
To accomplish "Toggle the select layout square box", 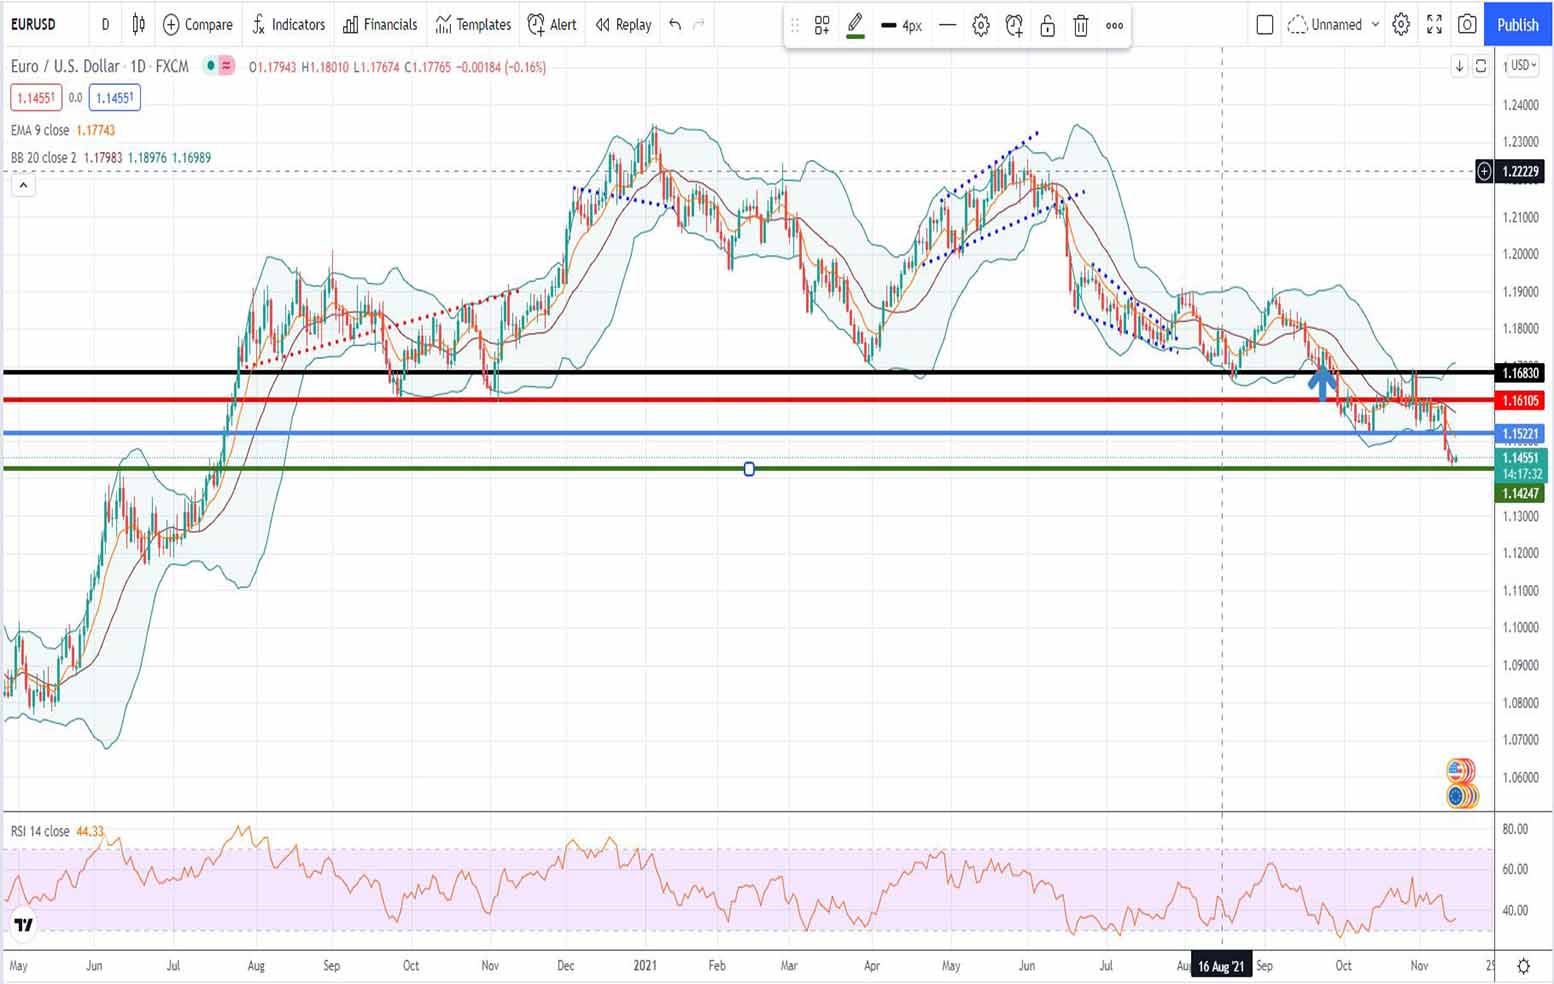I will coord(1264,25).
